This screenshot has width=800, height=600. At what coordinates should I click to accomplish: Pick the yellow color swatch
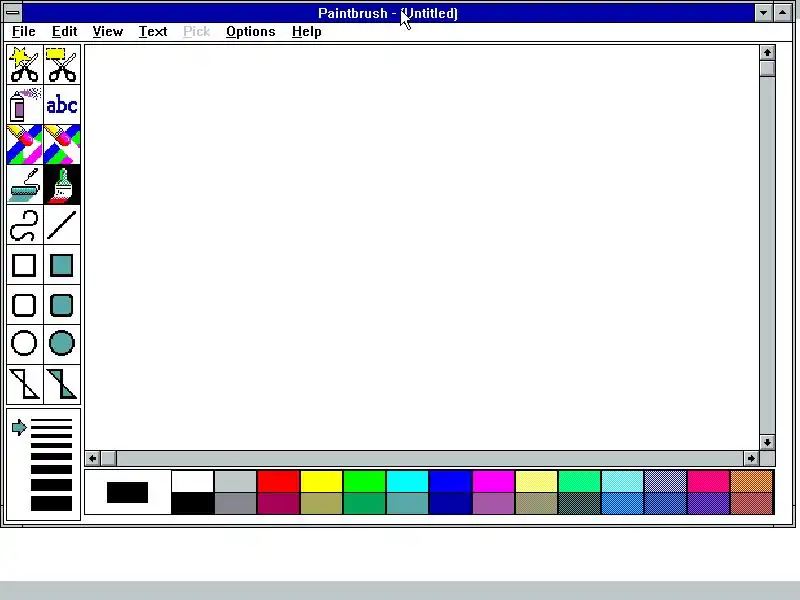point(321,481)
